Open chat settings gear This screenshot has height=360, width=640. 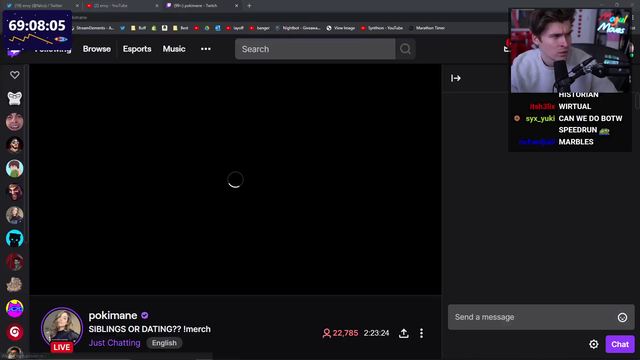click(x=594, y=344)
